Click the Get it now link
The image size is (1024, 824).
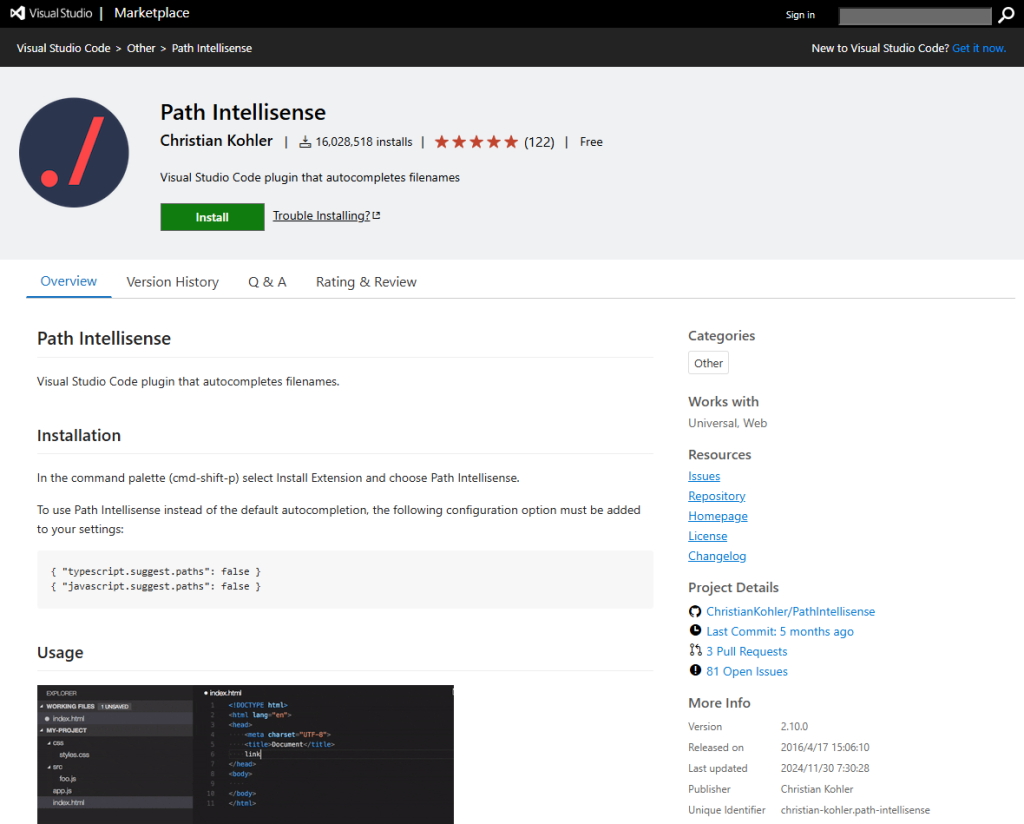coord(979,48)
